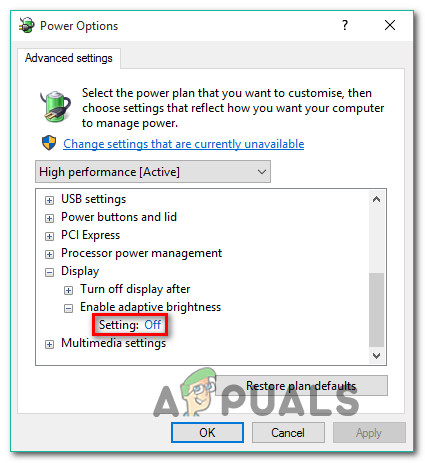Expand Turn off display after

(68, 290)
